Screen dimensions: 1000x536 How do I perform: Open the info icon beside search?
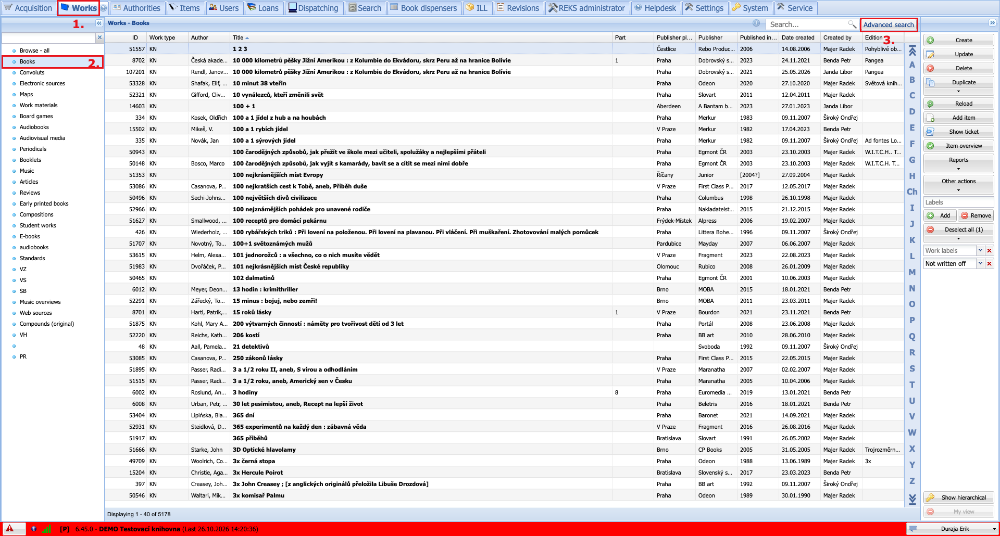click(x=756, y=24)
